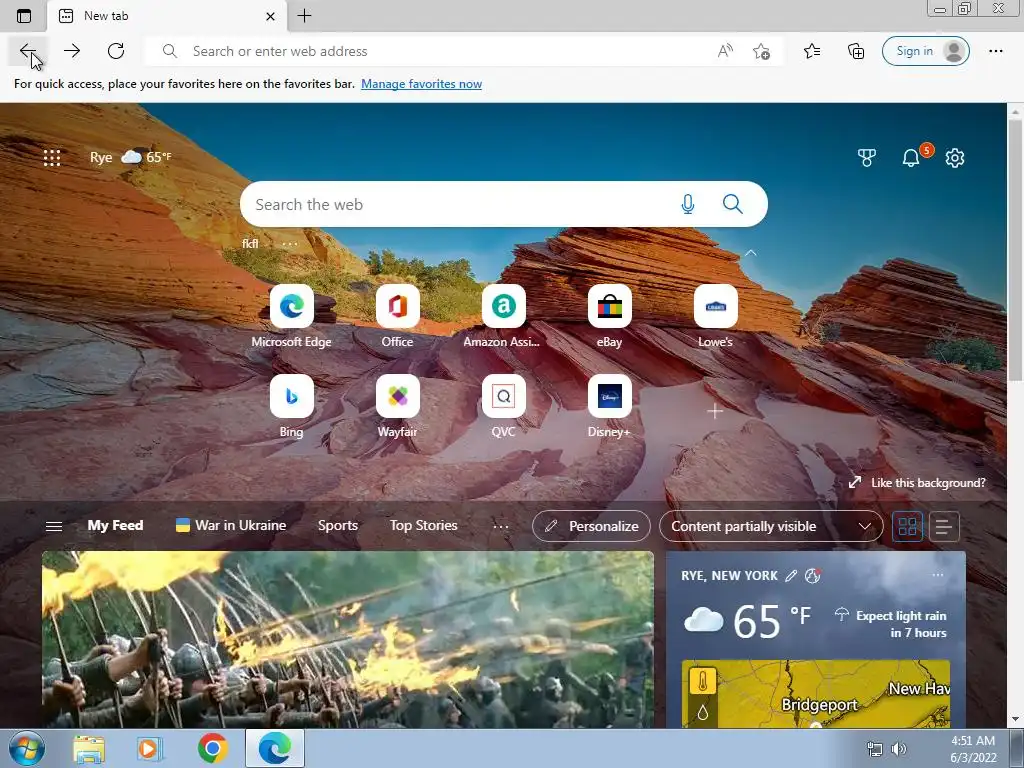The width and height of the screenshot is (1024, 768).
Task: Add a new quick link site
Action: (715, 411)
